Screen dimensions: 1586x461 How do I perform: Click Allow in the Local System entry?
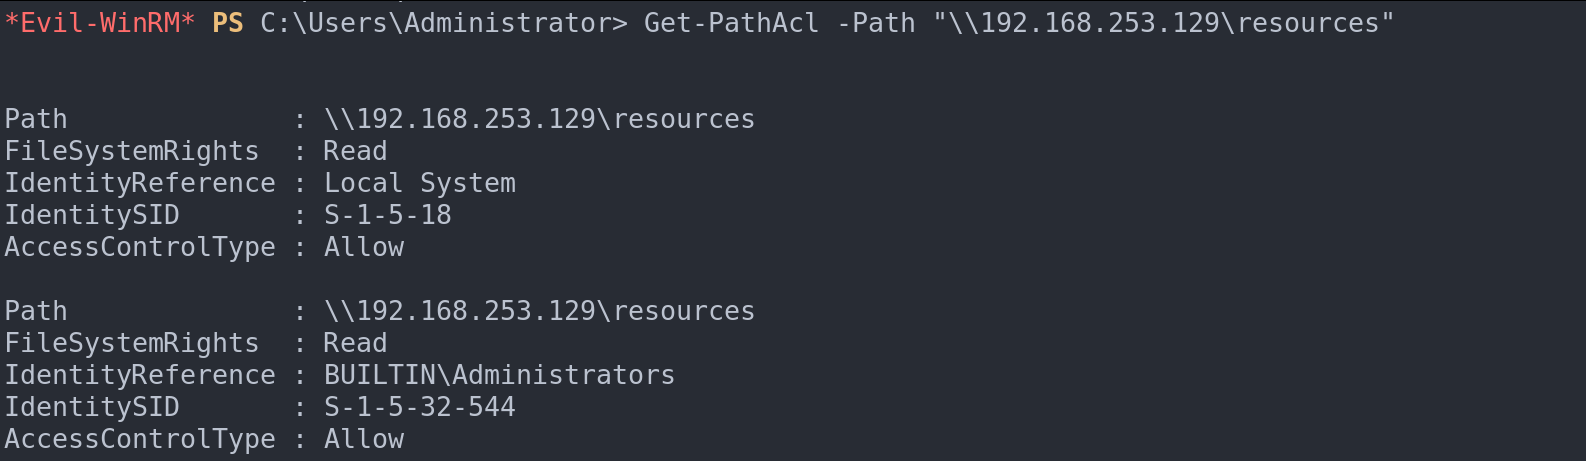click(364, 247)
